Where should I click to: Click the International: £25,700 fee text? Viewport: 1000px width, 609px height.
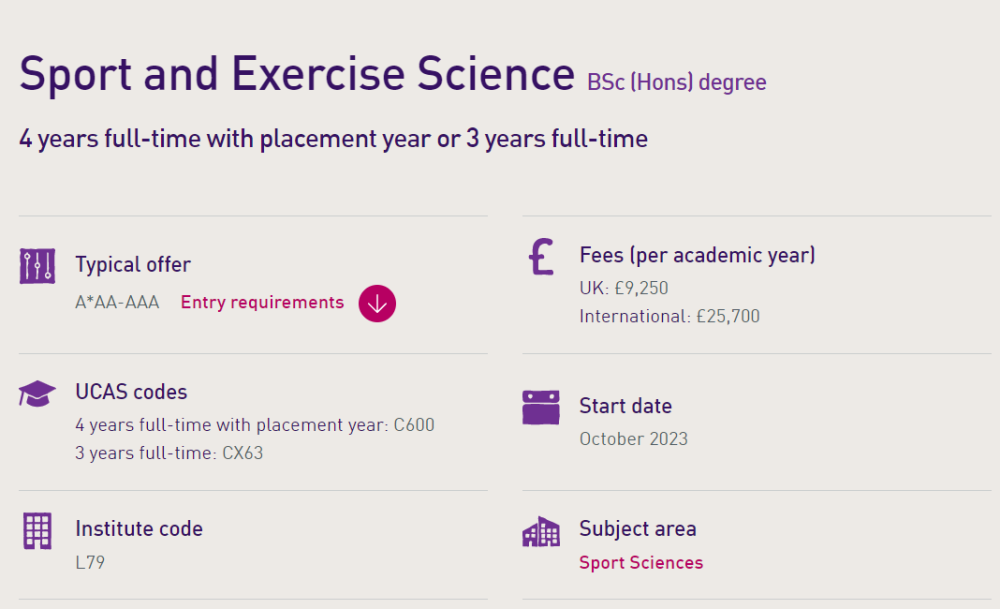pyautogui.click(x=670, y=316)
